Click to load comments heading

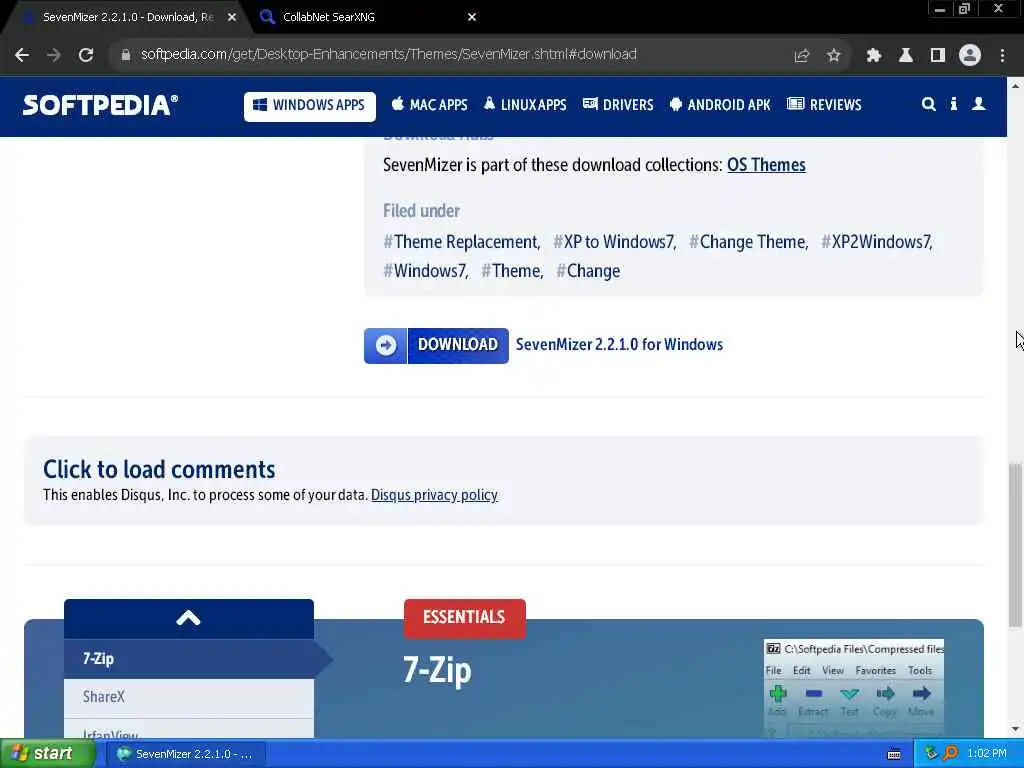pos(159,470)
